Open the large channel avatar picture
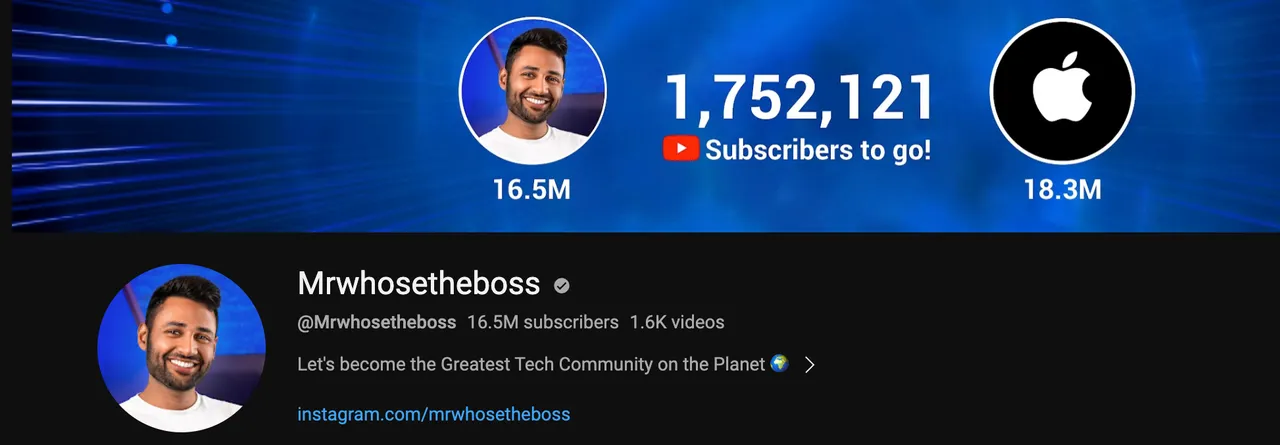Screen dimensions: 1280x445 point(182,348)
